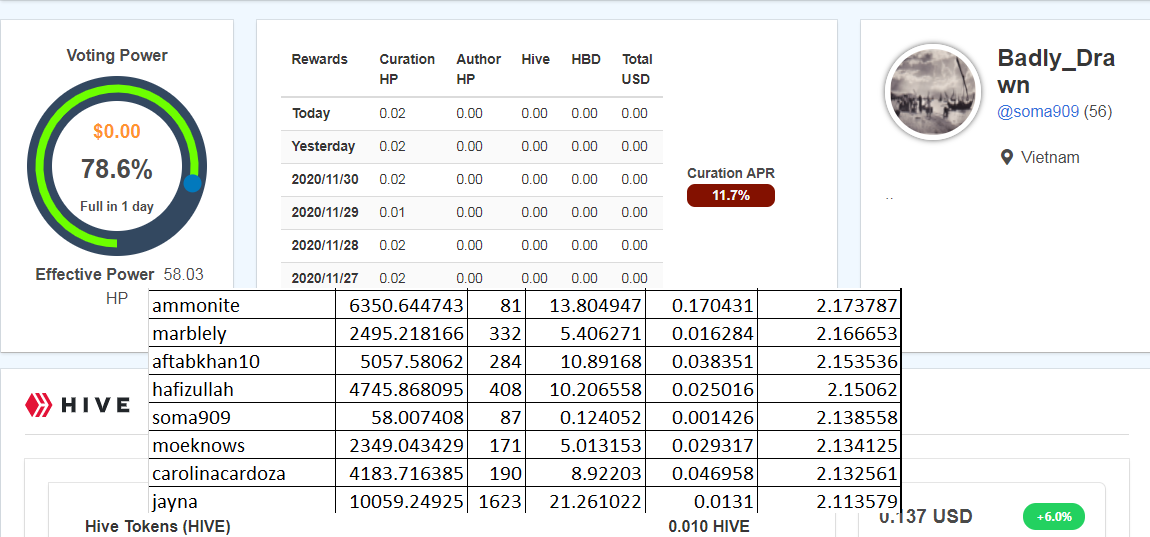This screenshot has width=1150, height=537.
Task: Click the 10059.24925 value cell
Action: click(402, 501)
